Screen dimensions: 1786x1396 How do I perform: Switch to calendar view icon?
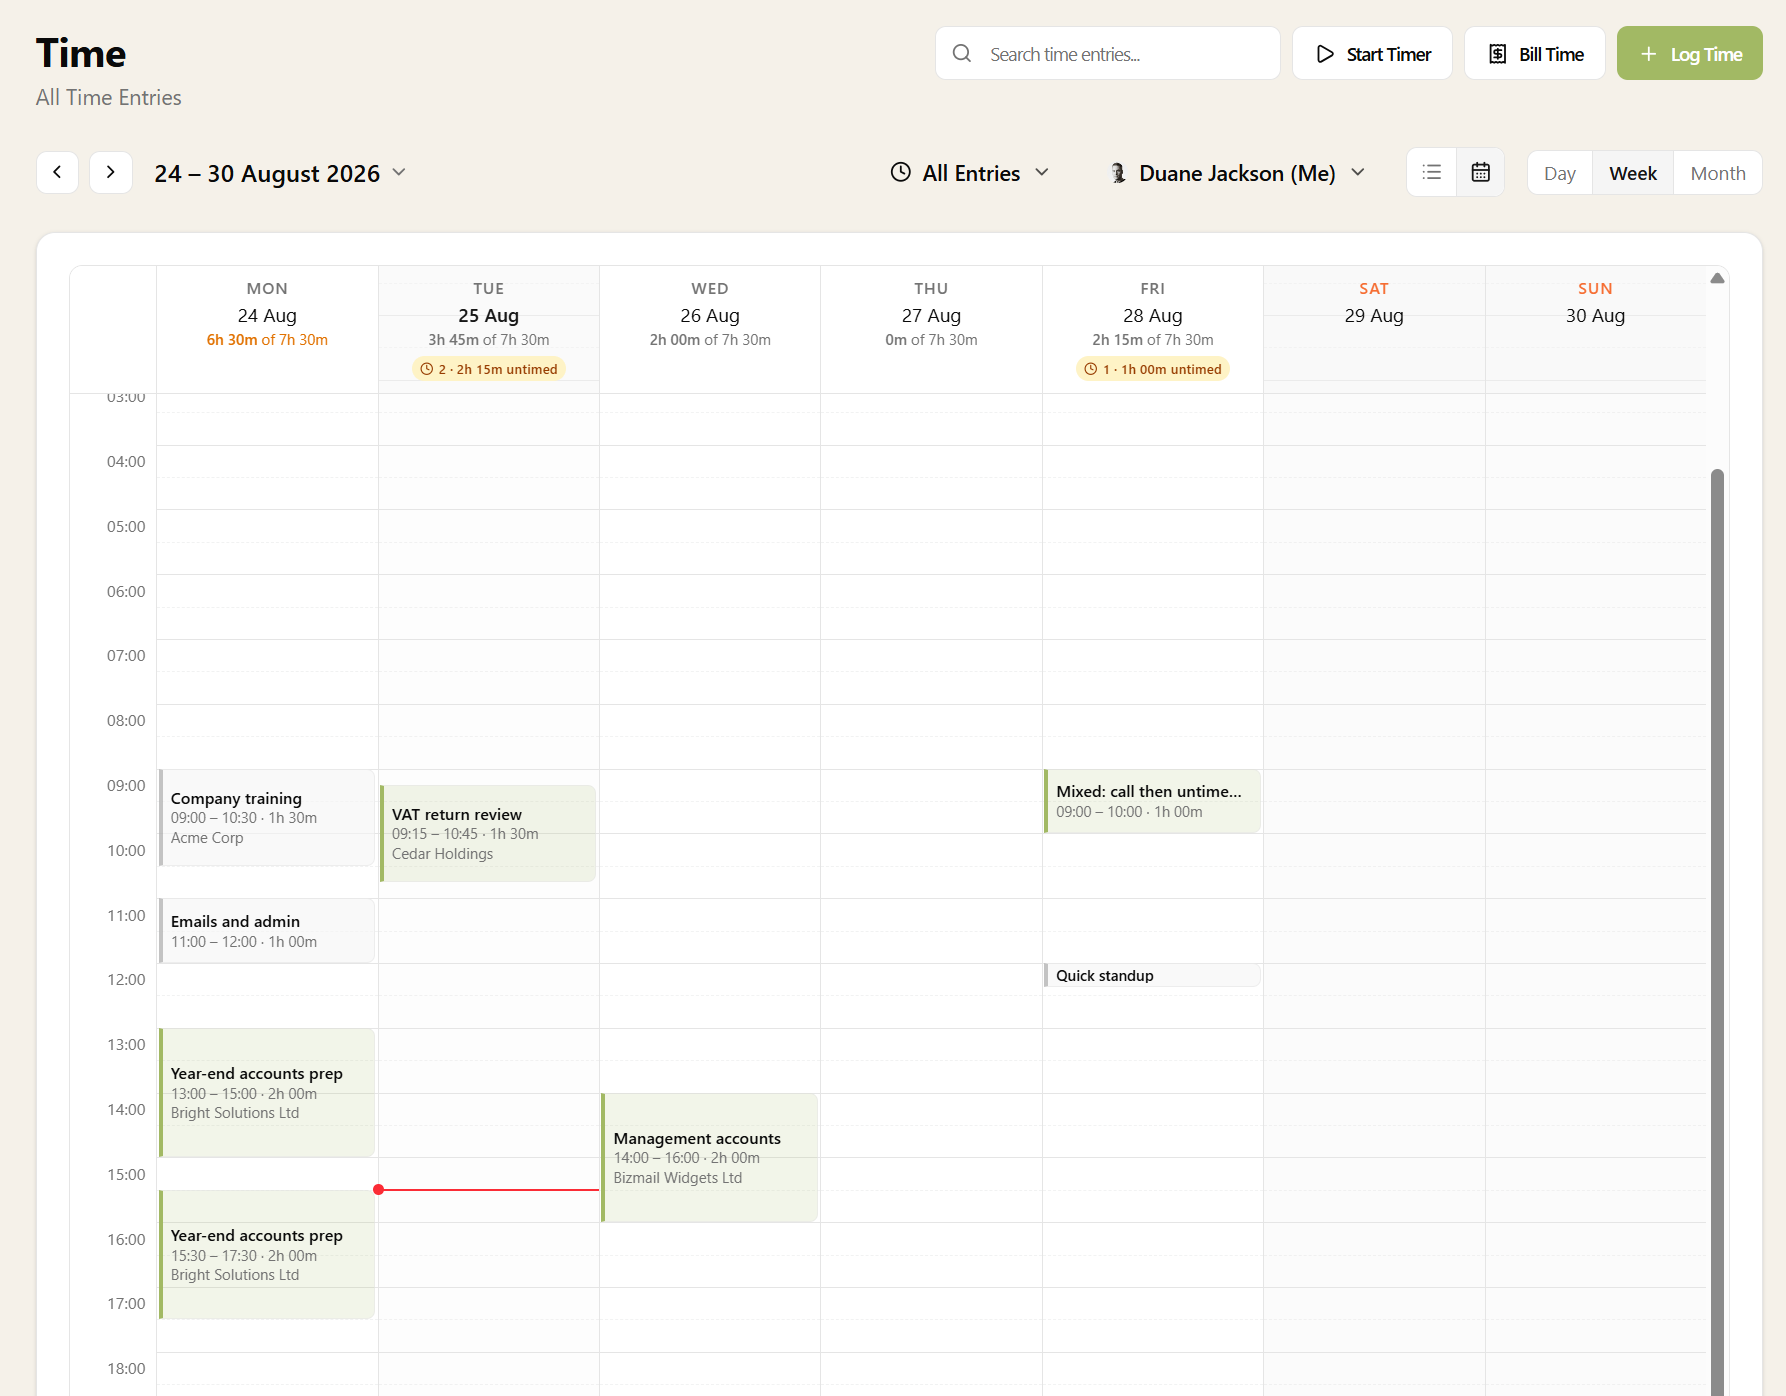tap(1481, 173)
